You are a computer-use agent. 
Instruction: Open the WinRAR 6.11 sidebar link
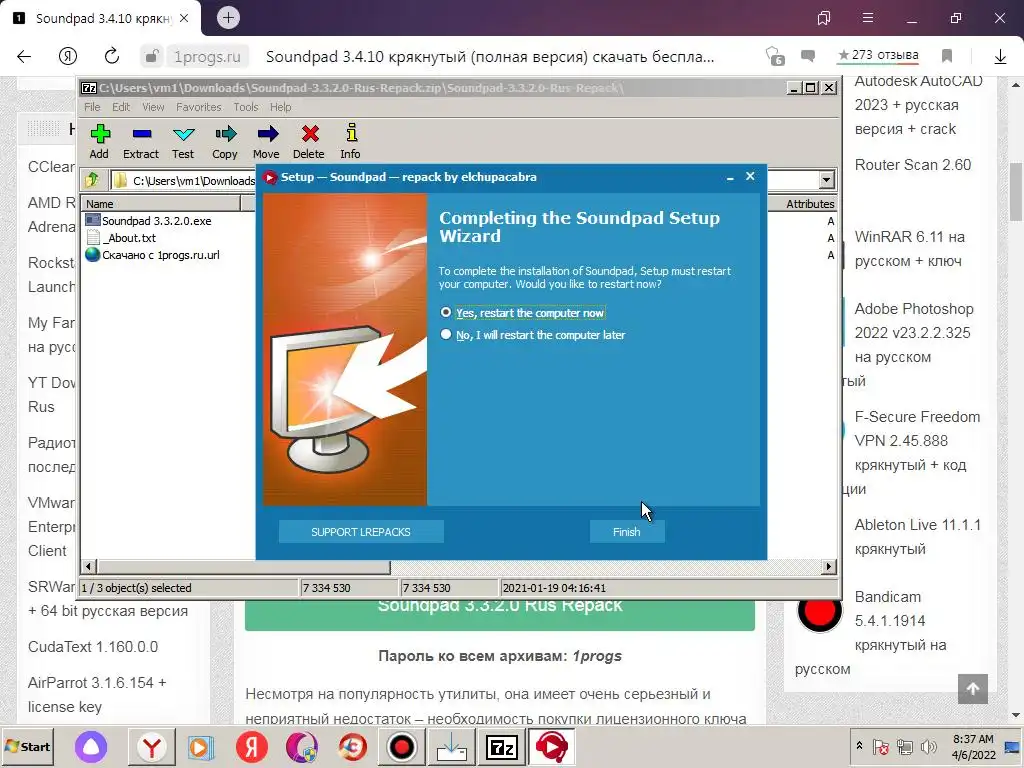click(910, 249)
